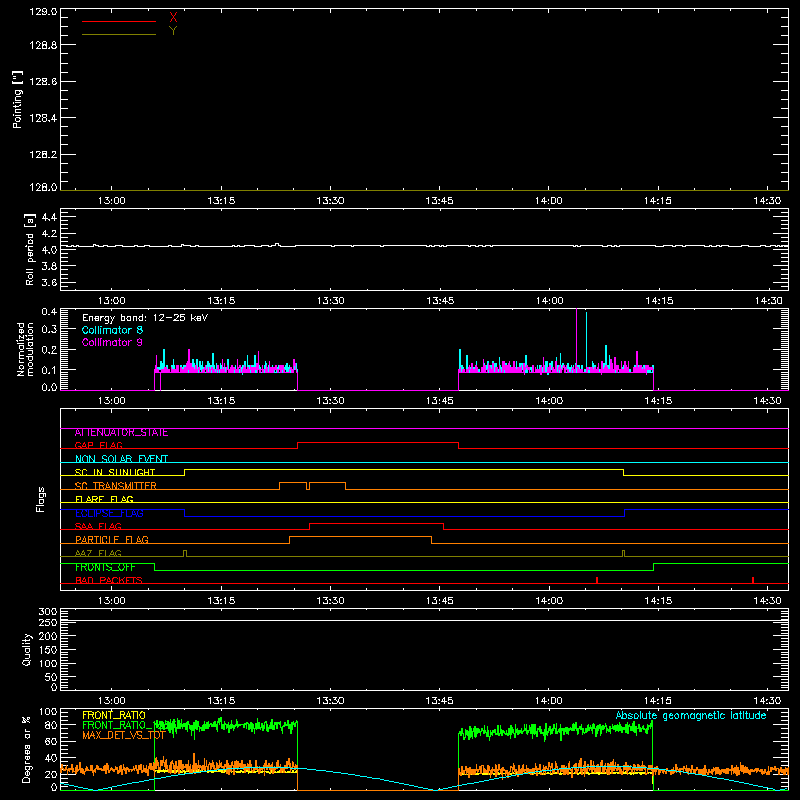This screenshot has width=800, height=800.
Task: Click the tall magenta modulation spike
Action: (x=577, y=337)
